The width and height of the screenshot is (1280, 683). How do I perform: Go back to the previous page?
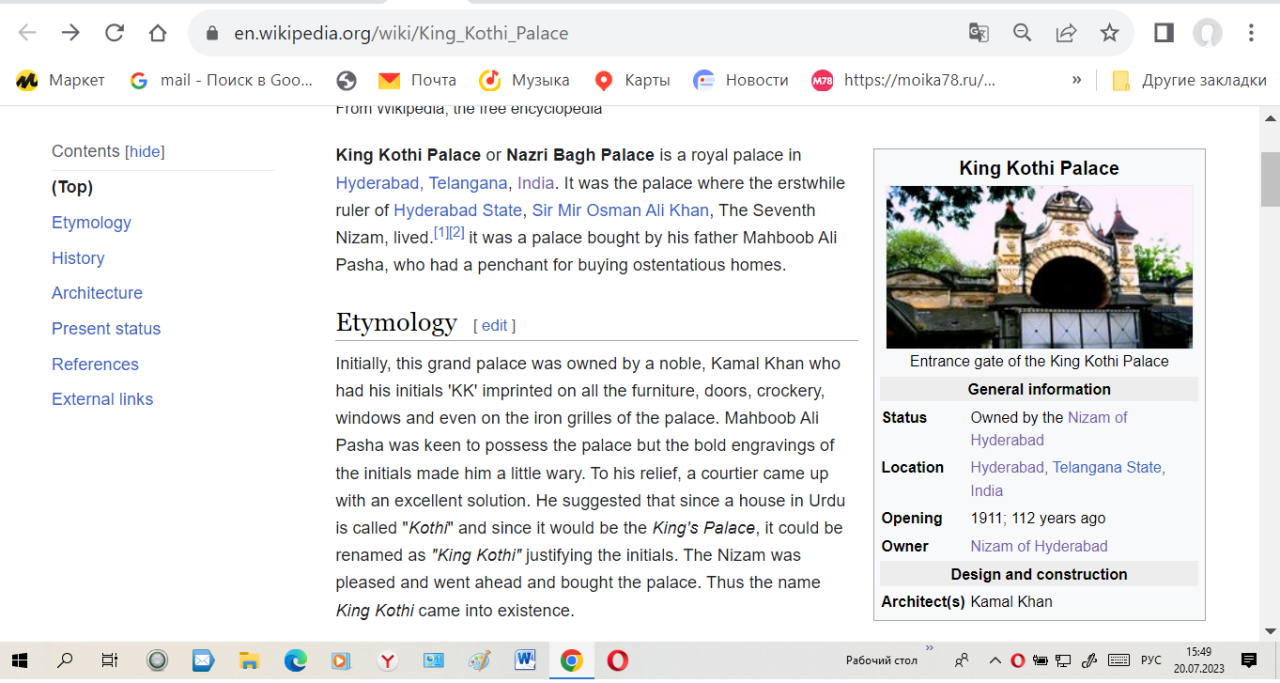point(27,33)
